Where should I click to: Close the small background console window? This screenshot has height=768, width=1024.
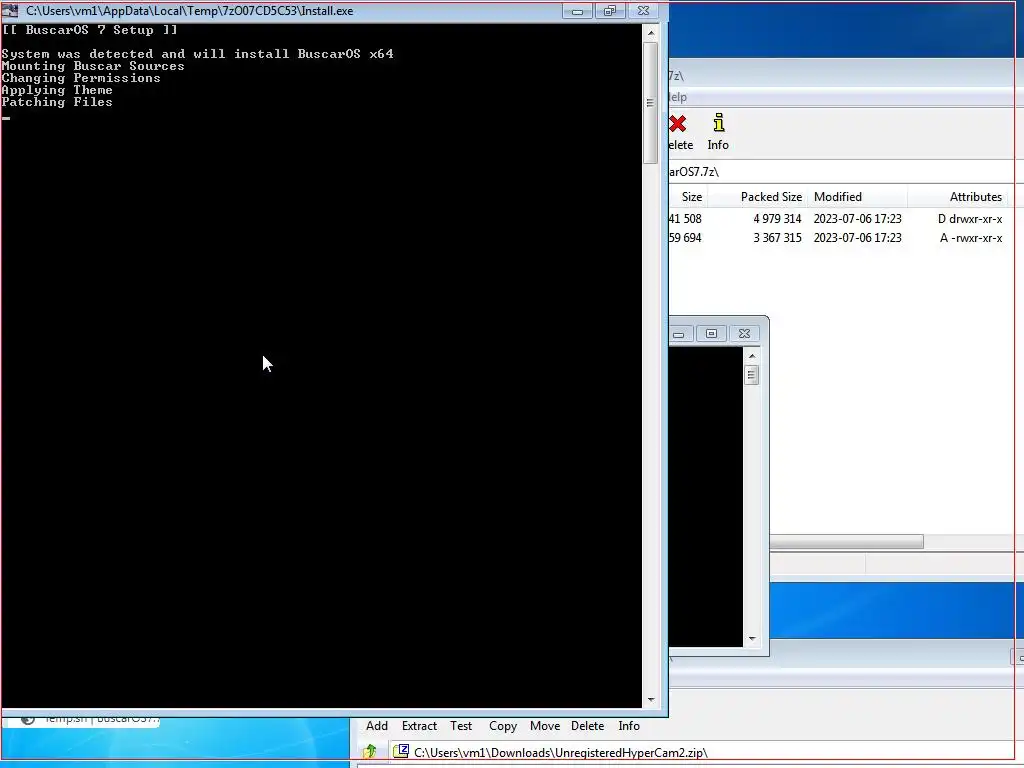[744, 334]
